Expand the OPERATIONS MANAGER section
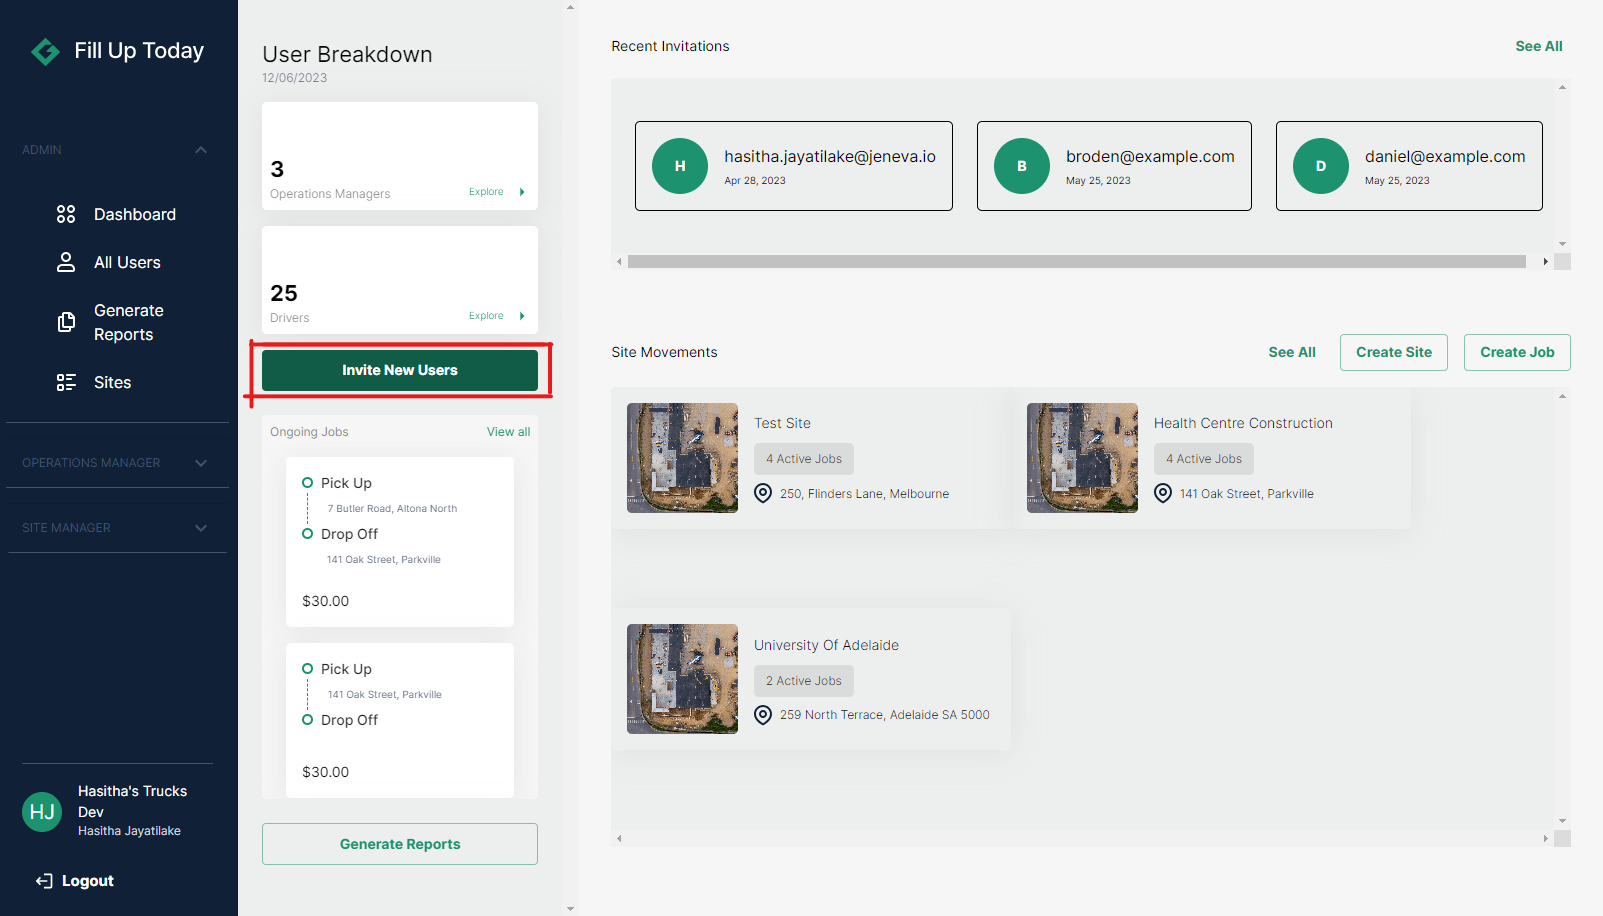This screenshot has height=916, width=1603. pyautogui.click(x=201, y=463)
